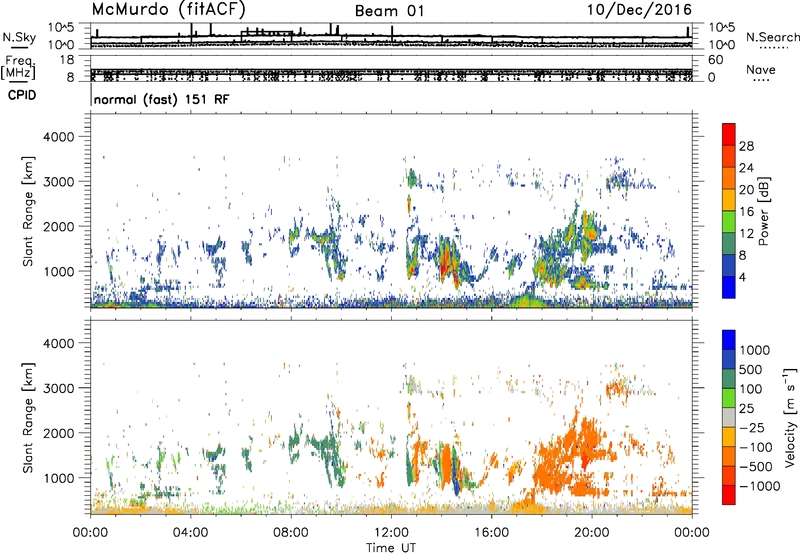The width and height of the screenshot is (800, 554).
Task: Click the 'Nave' legend label
Action: pyautogui.click(x=761, y=69)
